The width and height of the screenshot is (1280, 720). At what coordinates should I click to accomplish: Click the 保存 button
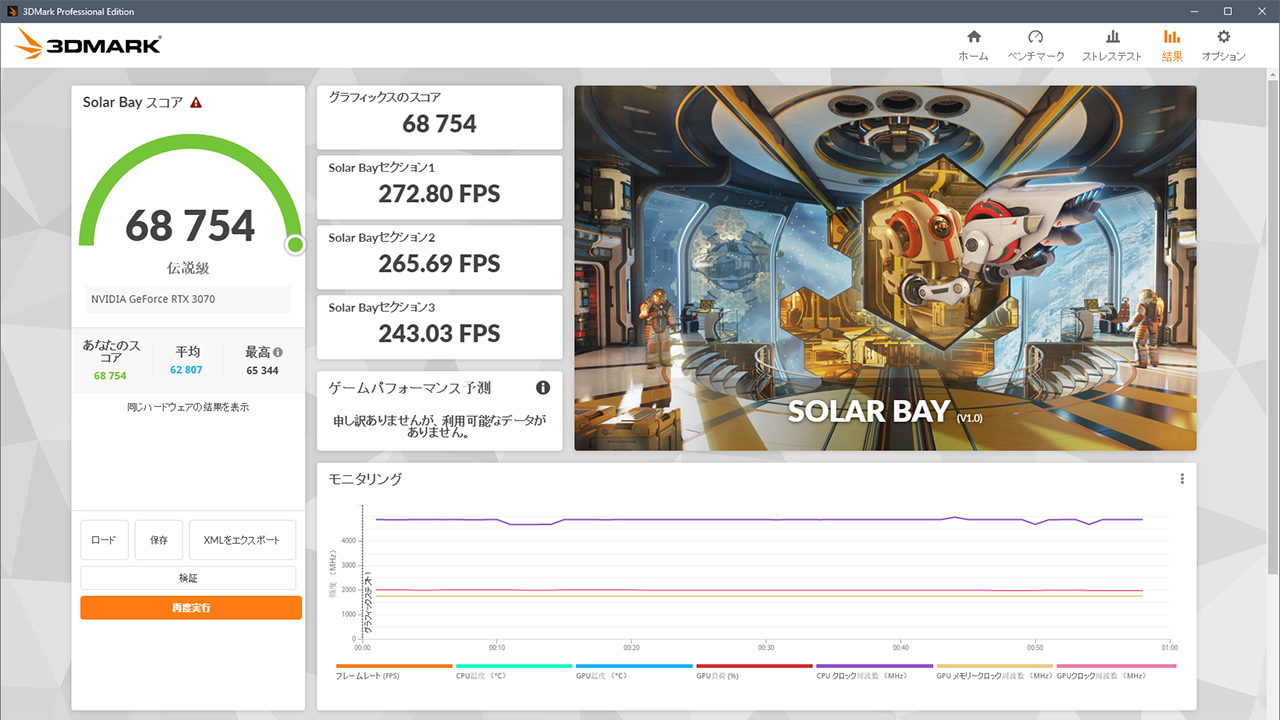tap(159, 540)
